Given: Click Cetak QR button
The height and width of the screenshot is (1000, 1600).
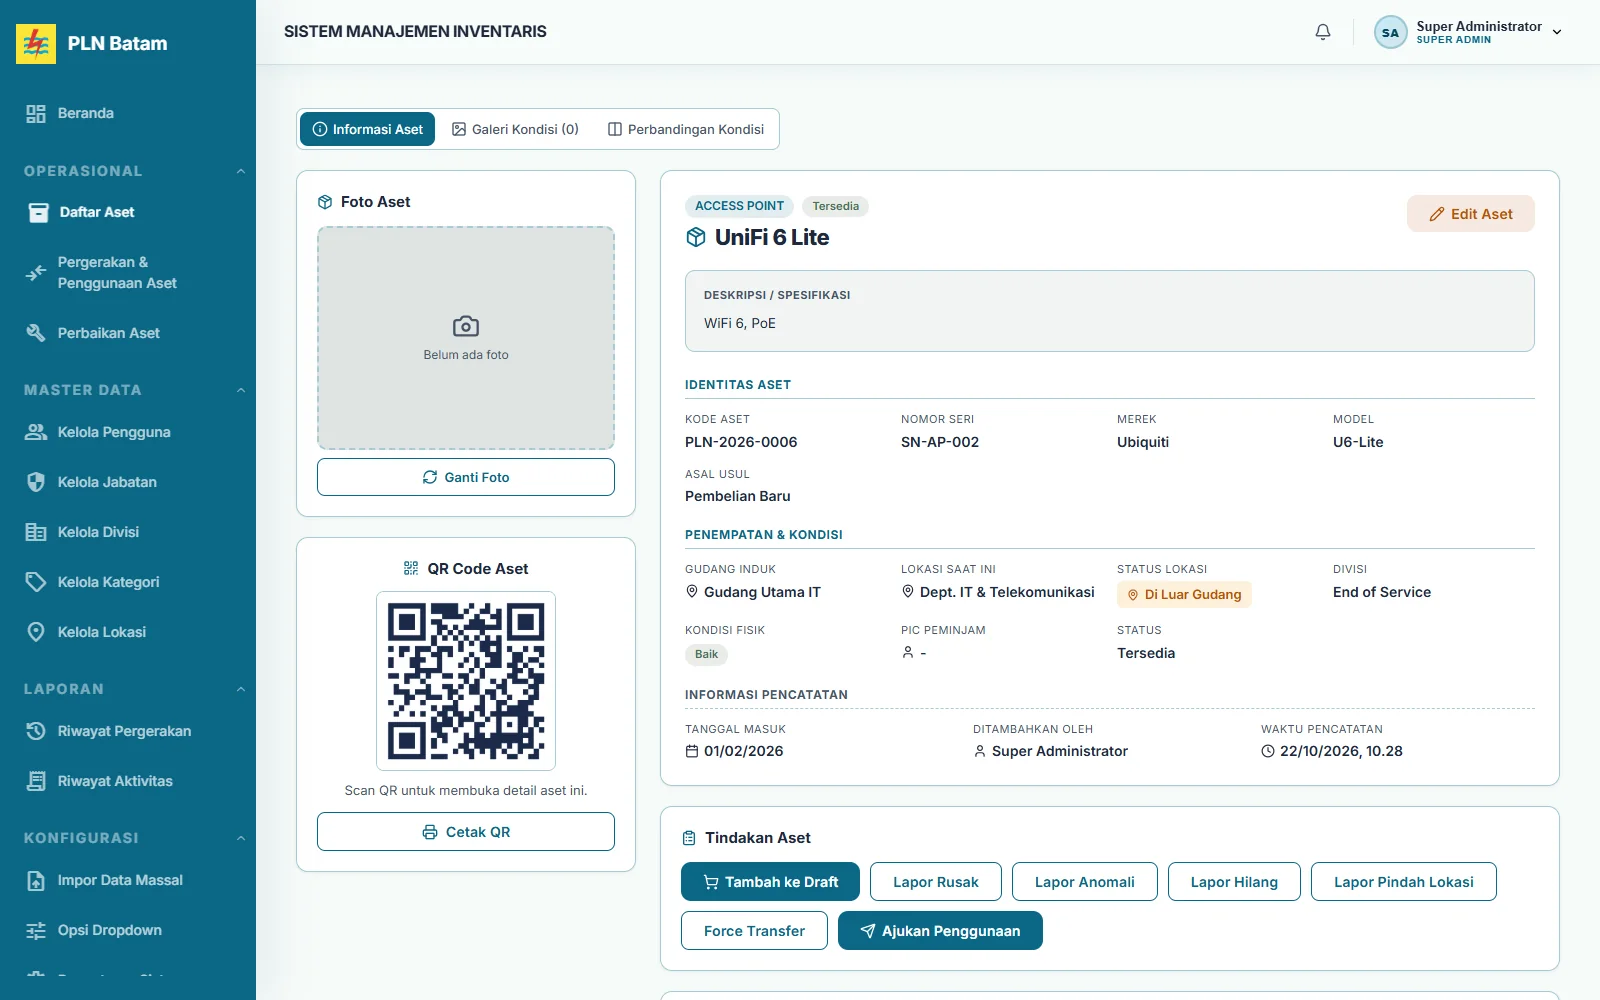Looking at the screenshot, I should pyautogui.click(x=466, y=832).
